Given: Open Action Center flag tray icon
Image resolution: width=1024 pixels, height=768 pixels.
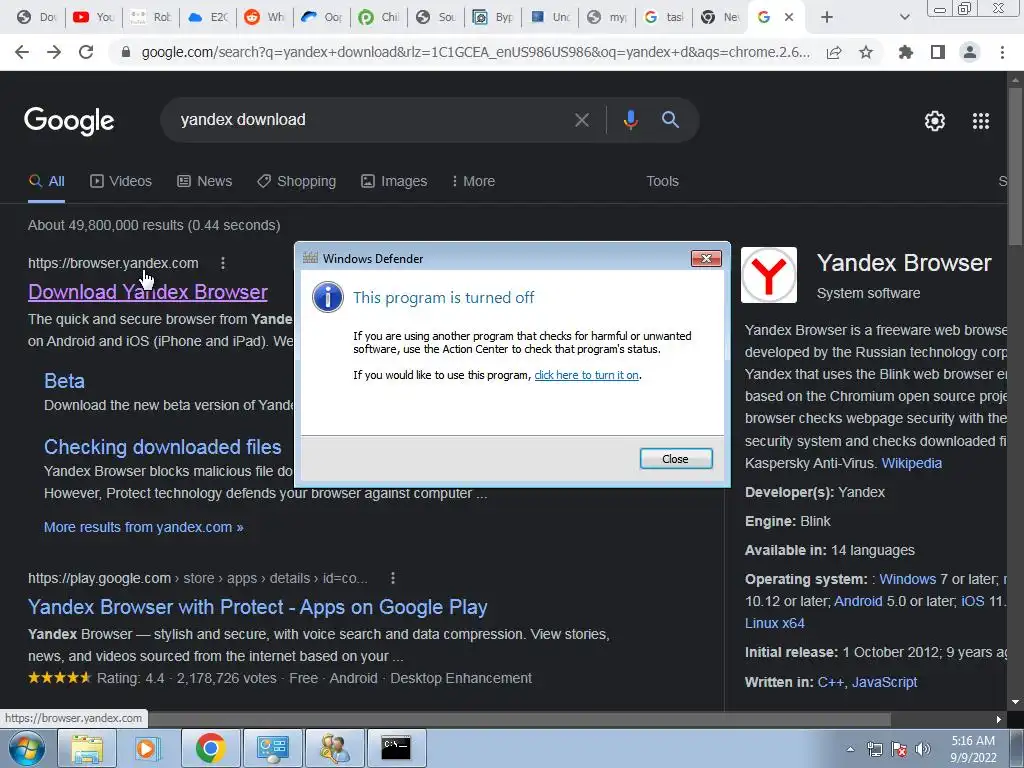Looking at the screenshot, I should coord(899,749).
